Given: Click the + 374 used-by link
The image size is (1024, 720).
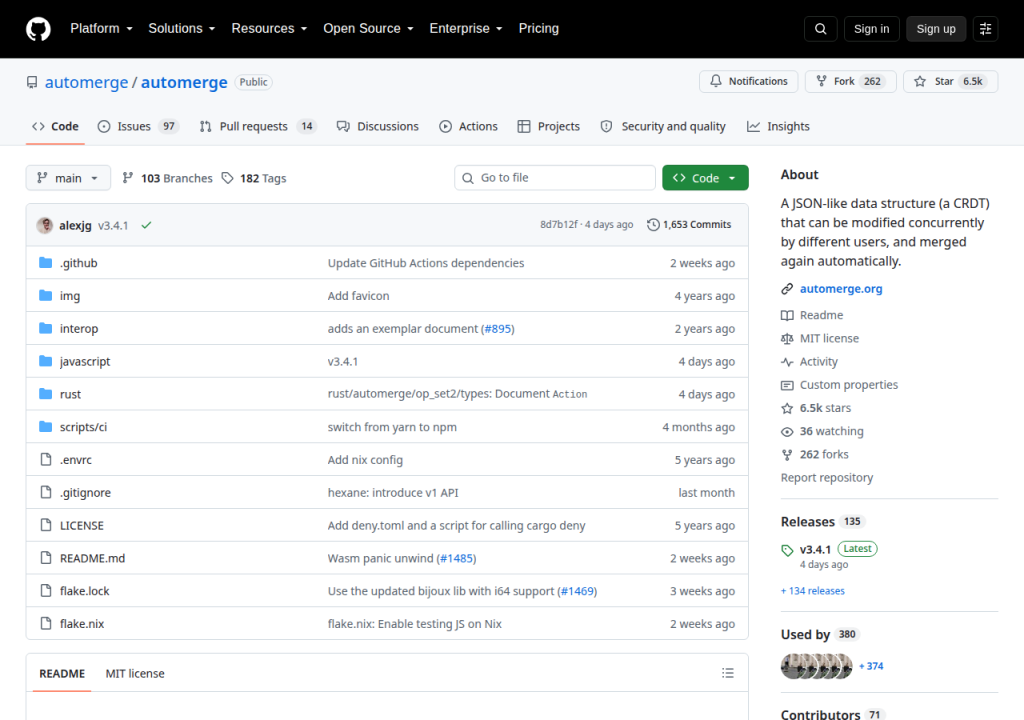Looking at the screenshot, I should tap(871, 666).
